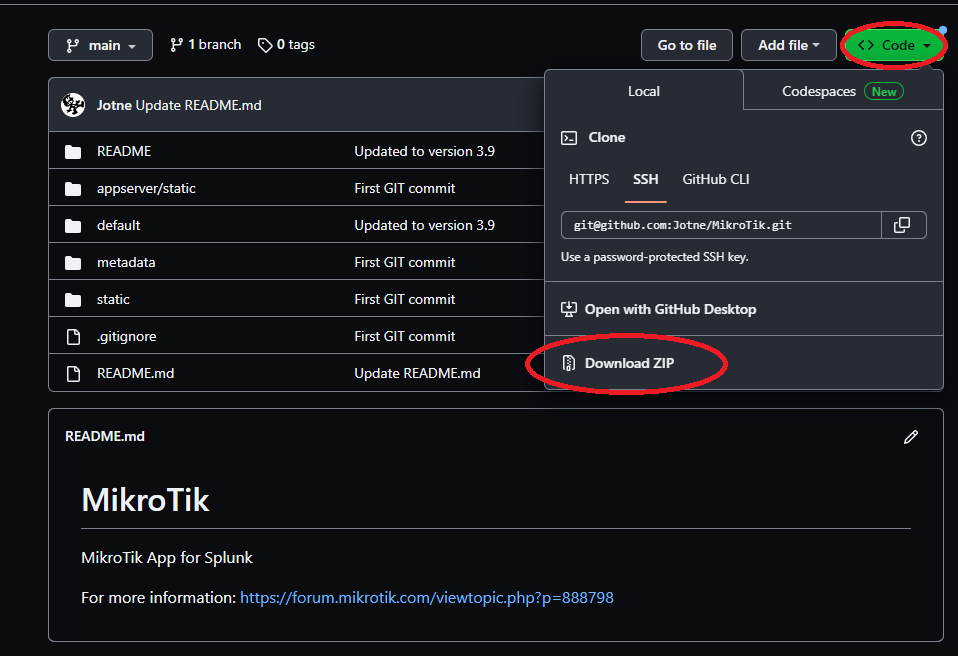Edit README.md using the pencil icon

(911, 436)
